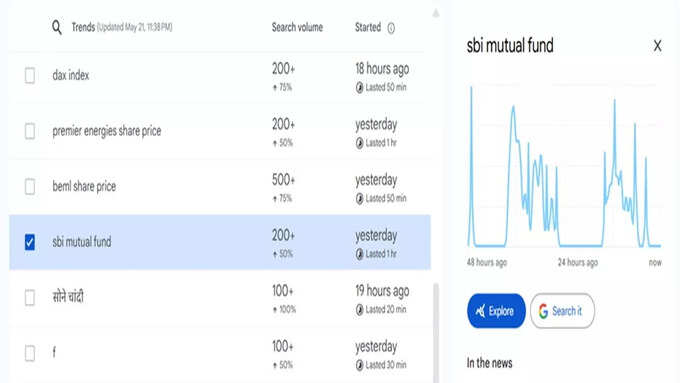The height and width of the screenshot is (383, 680).
Task: Check the beml share price checkbox
Action: [30, 187]
